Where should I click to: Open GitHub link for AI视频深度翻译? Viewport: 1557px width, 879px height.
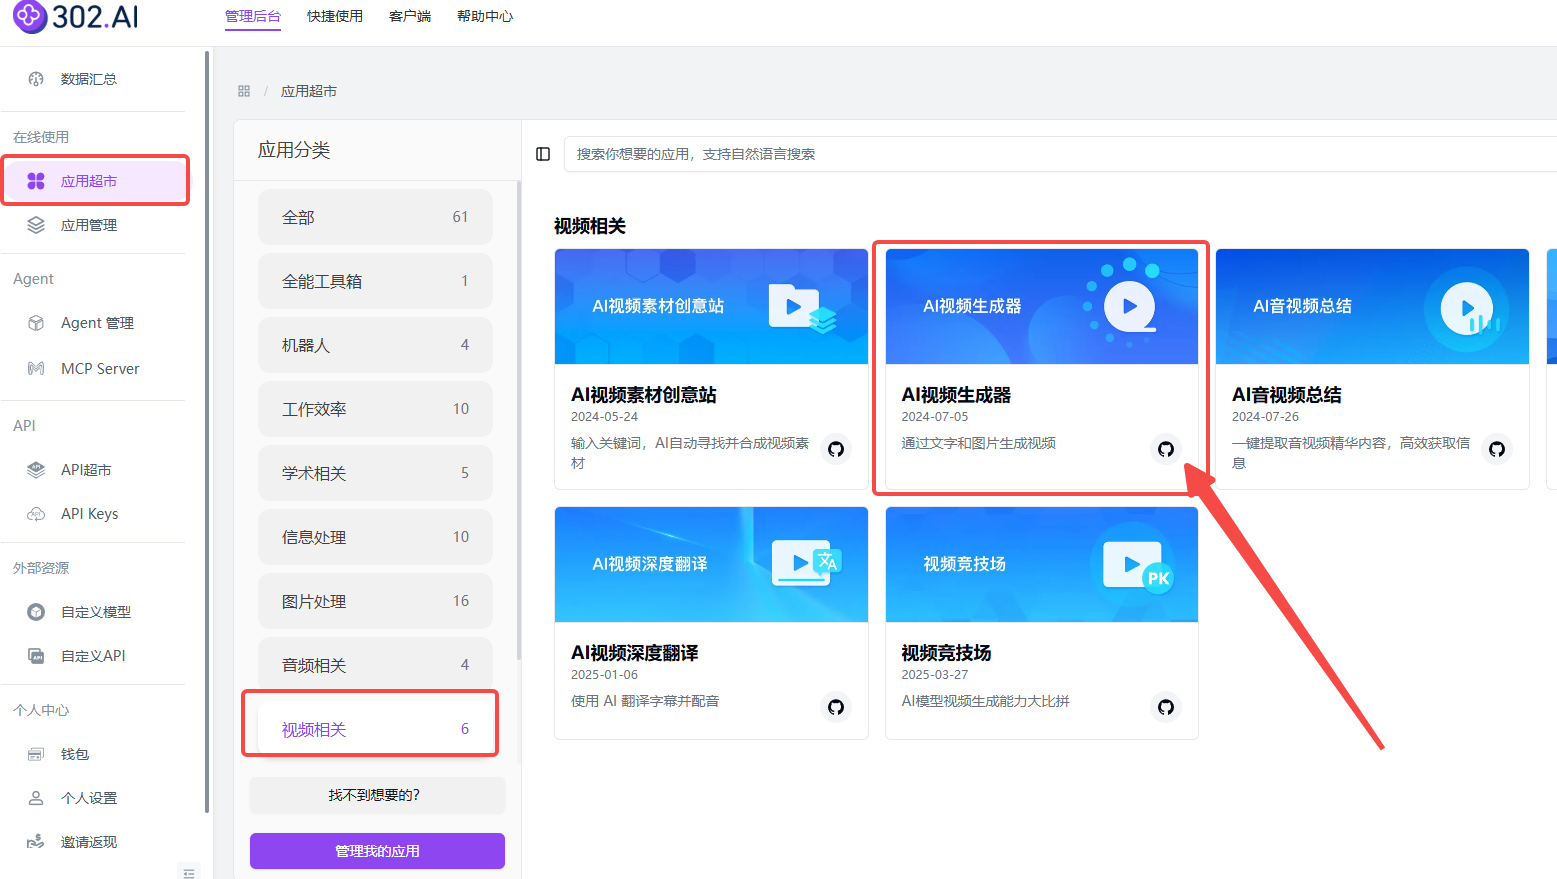point(836,707)
